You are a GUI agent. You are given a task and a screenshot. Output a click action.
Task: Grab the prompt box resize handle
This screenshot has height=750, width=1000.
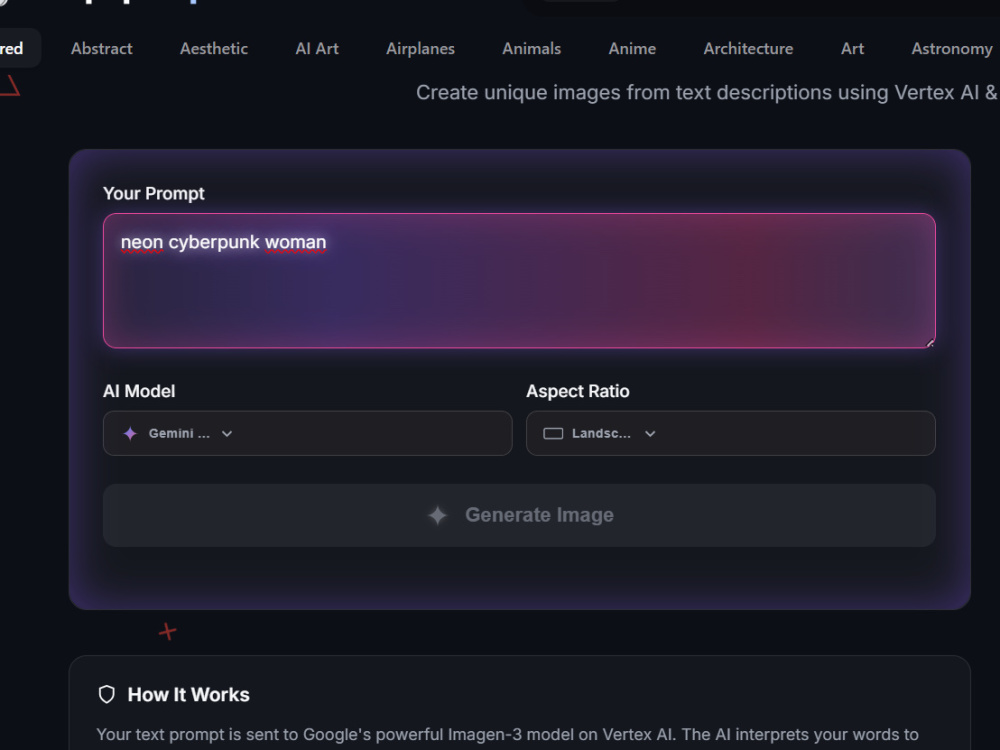[x=930, y=343]
